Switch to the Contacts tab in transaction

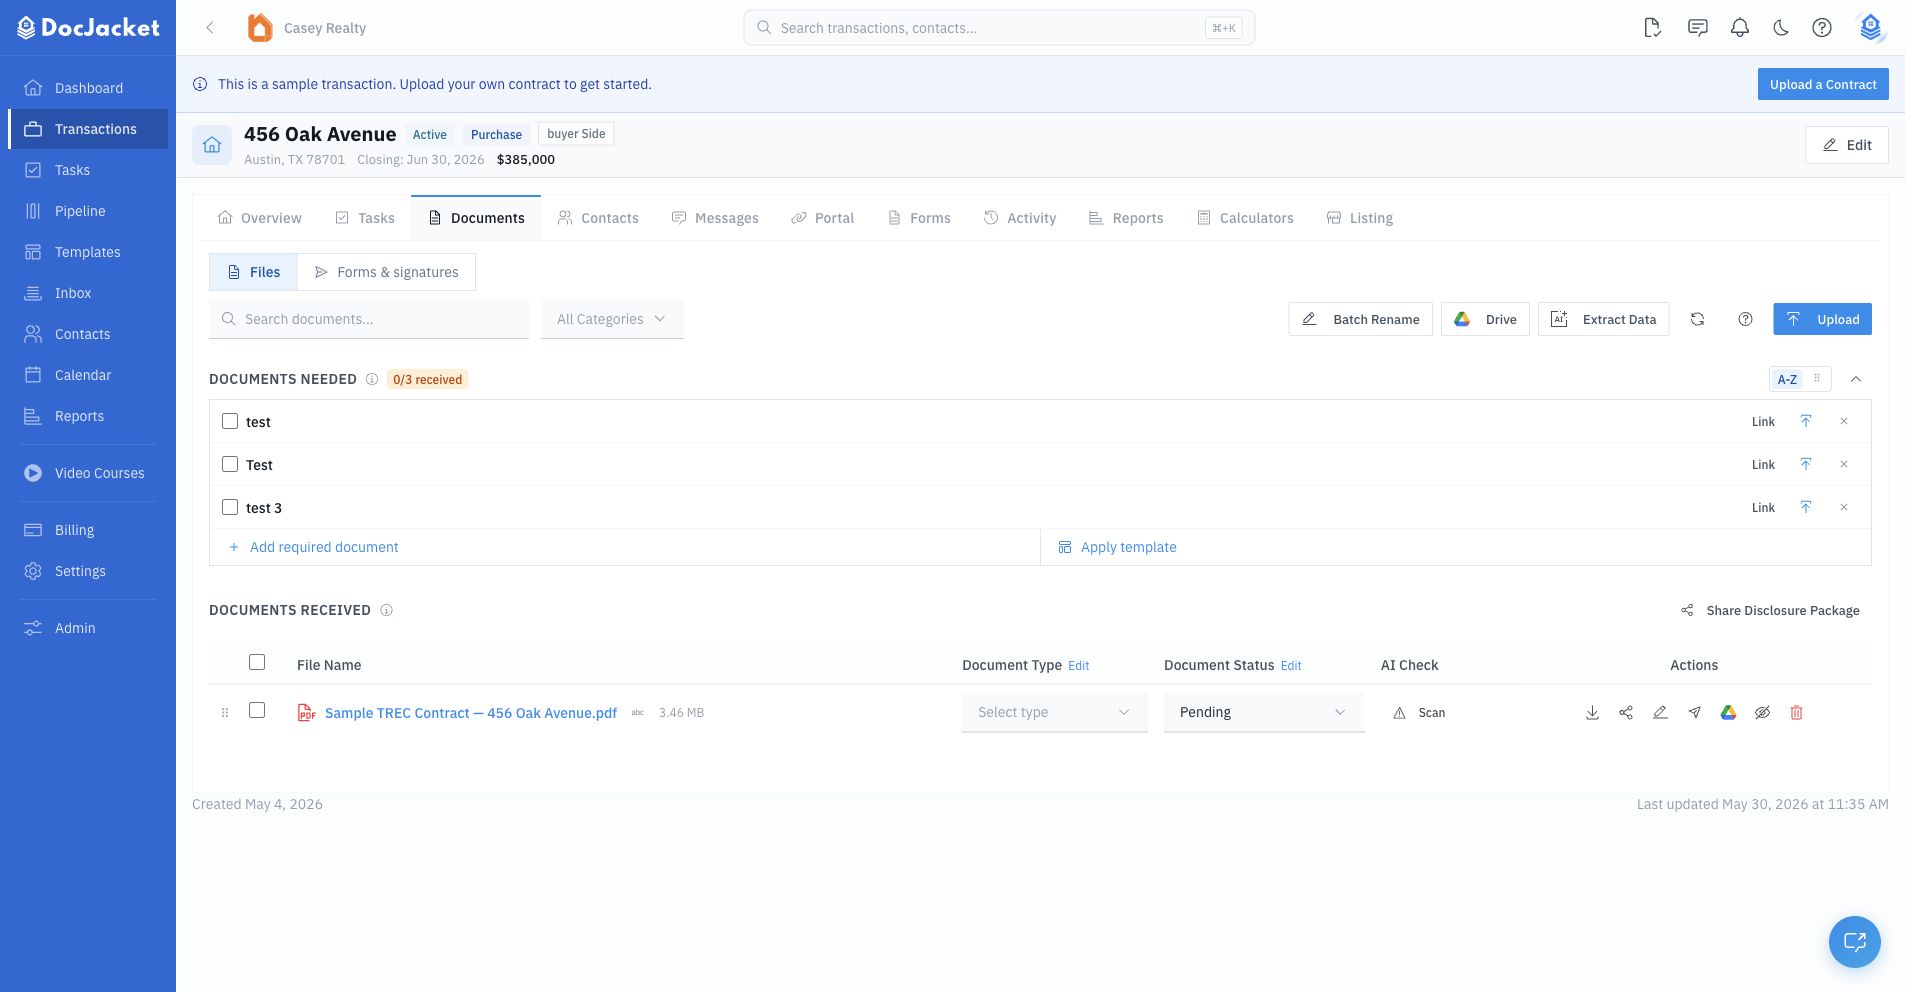[598, 218]
